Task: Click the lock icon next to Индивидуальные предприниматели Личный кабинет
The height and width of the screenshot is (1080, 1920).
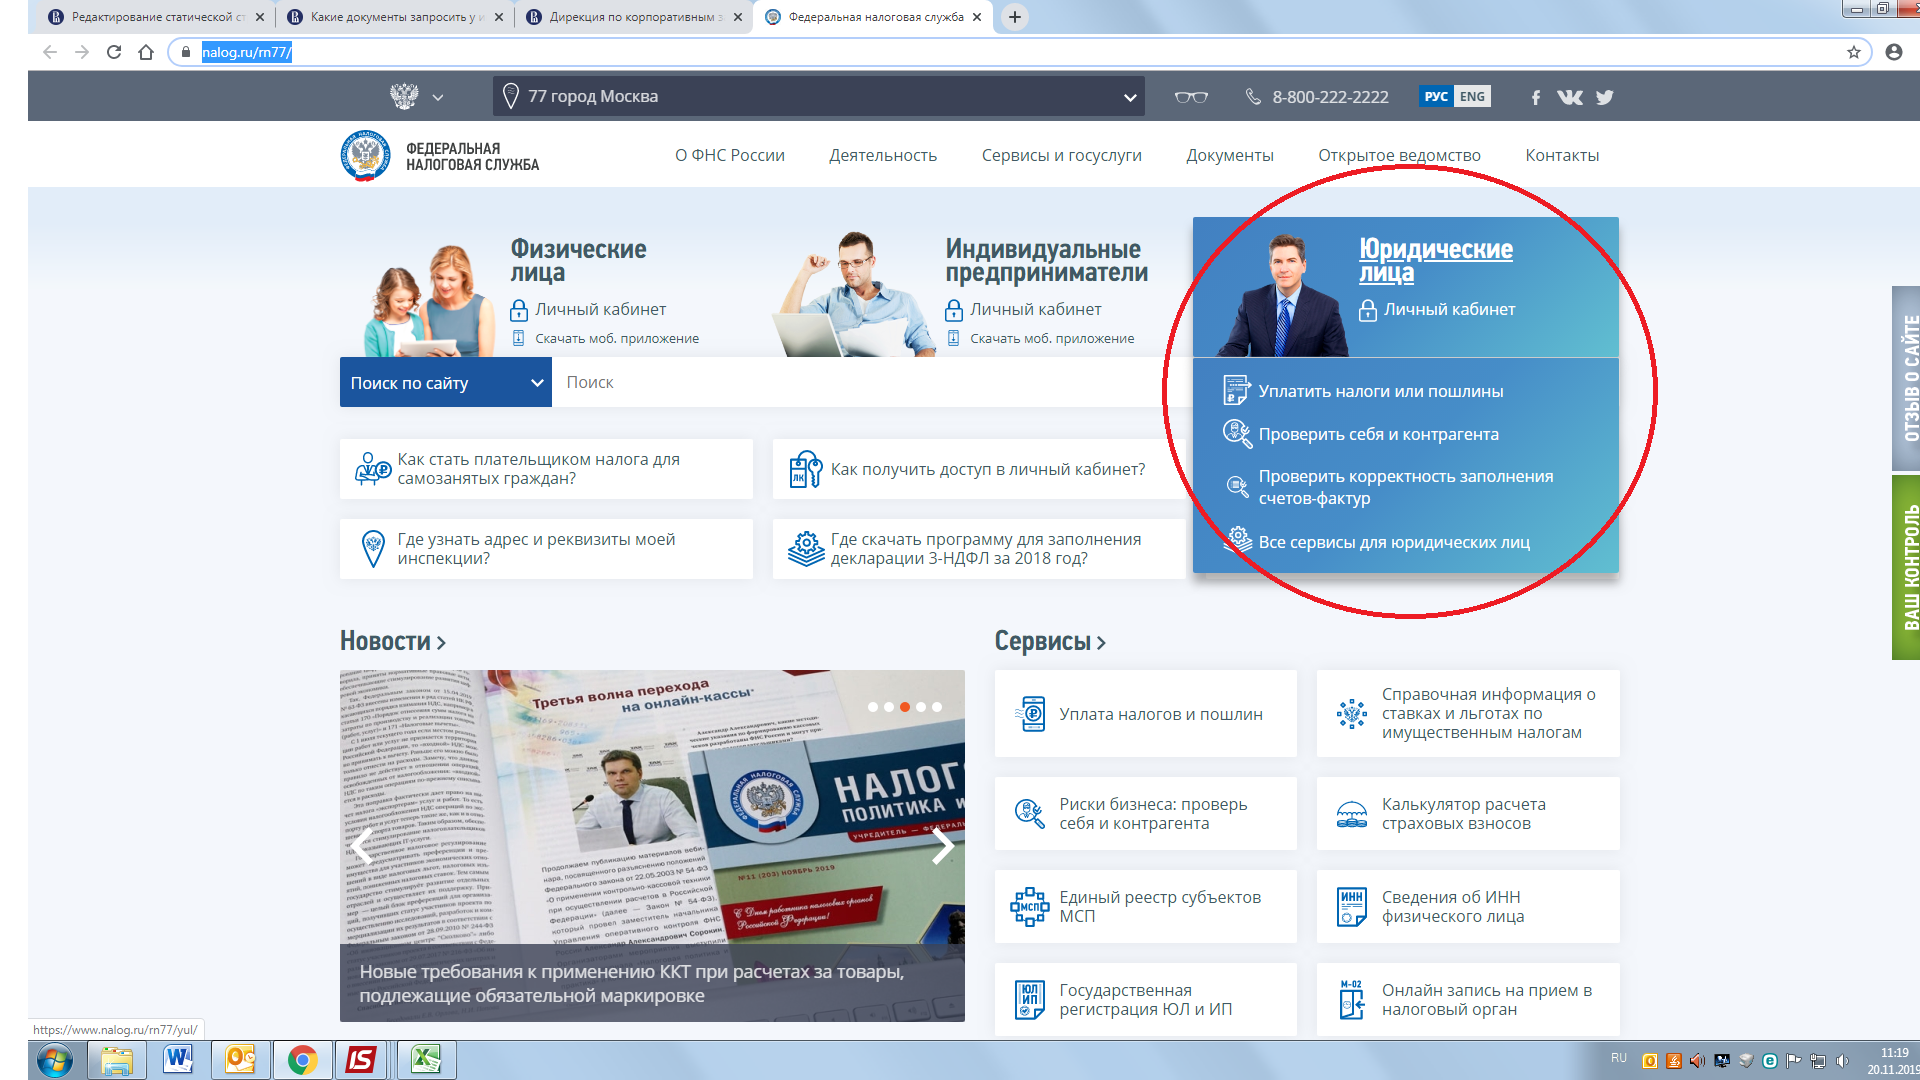Action: 954,309
